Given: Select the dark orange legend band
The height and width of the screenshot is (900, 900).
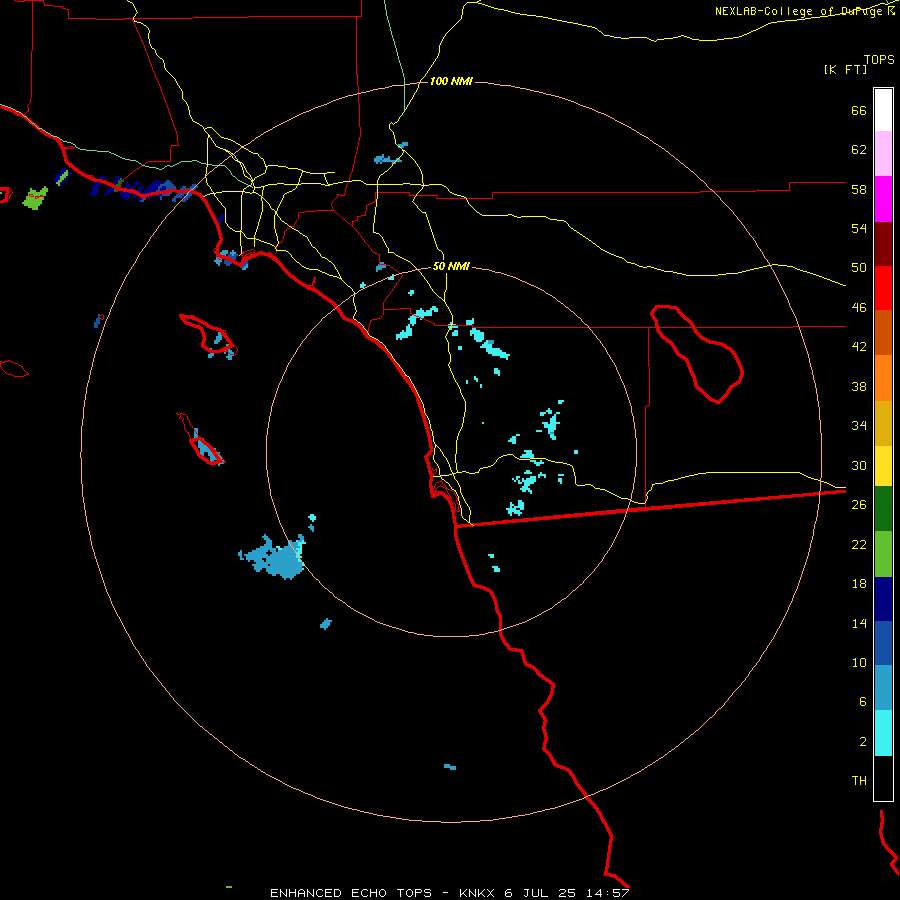Looking at the screenshot, I should point(883,332).
